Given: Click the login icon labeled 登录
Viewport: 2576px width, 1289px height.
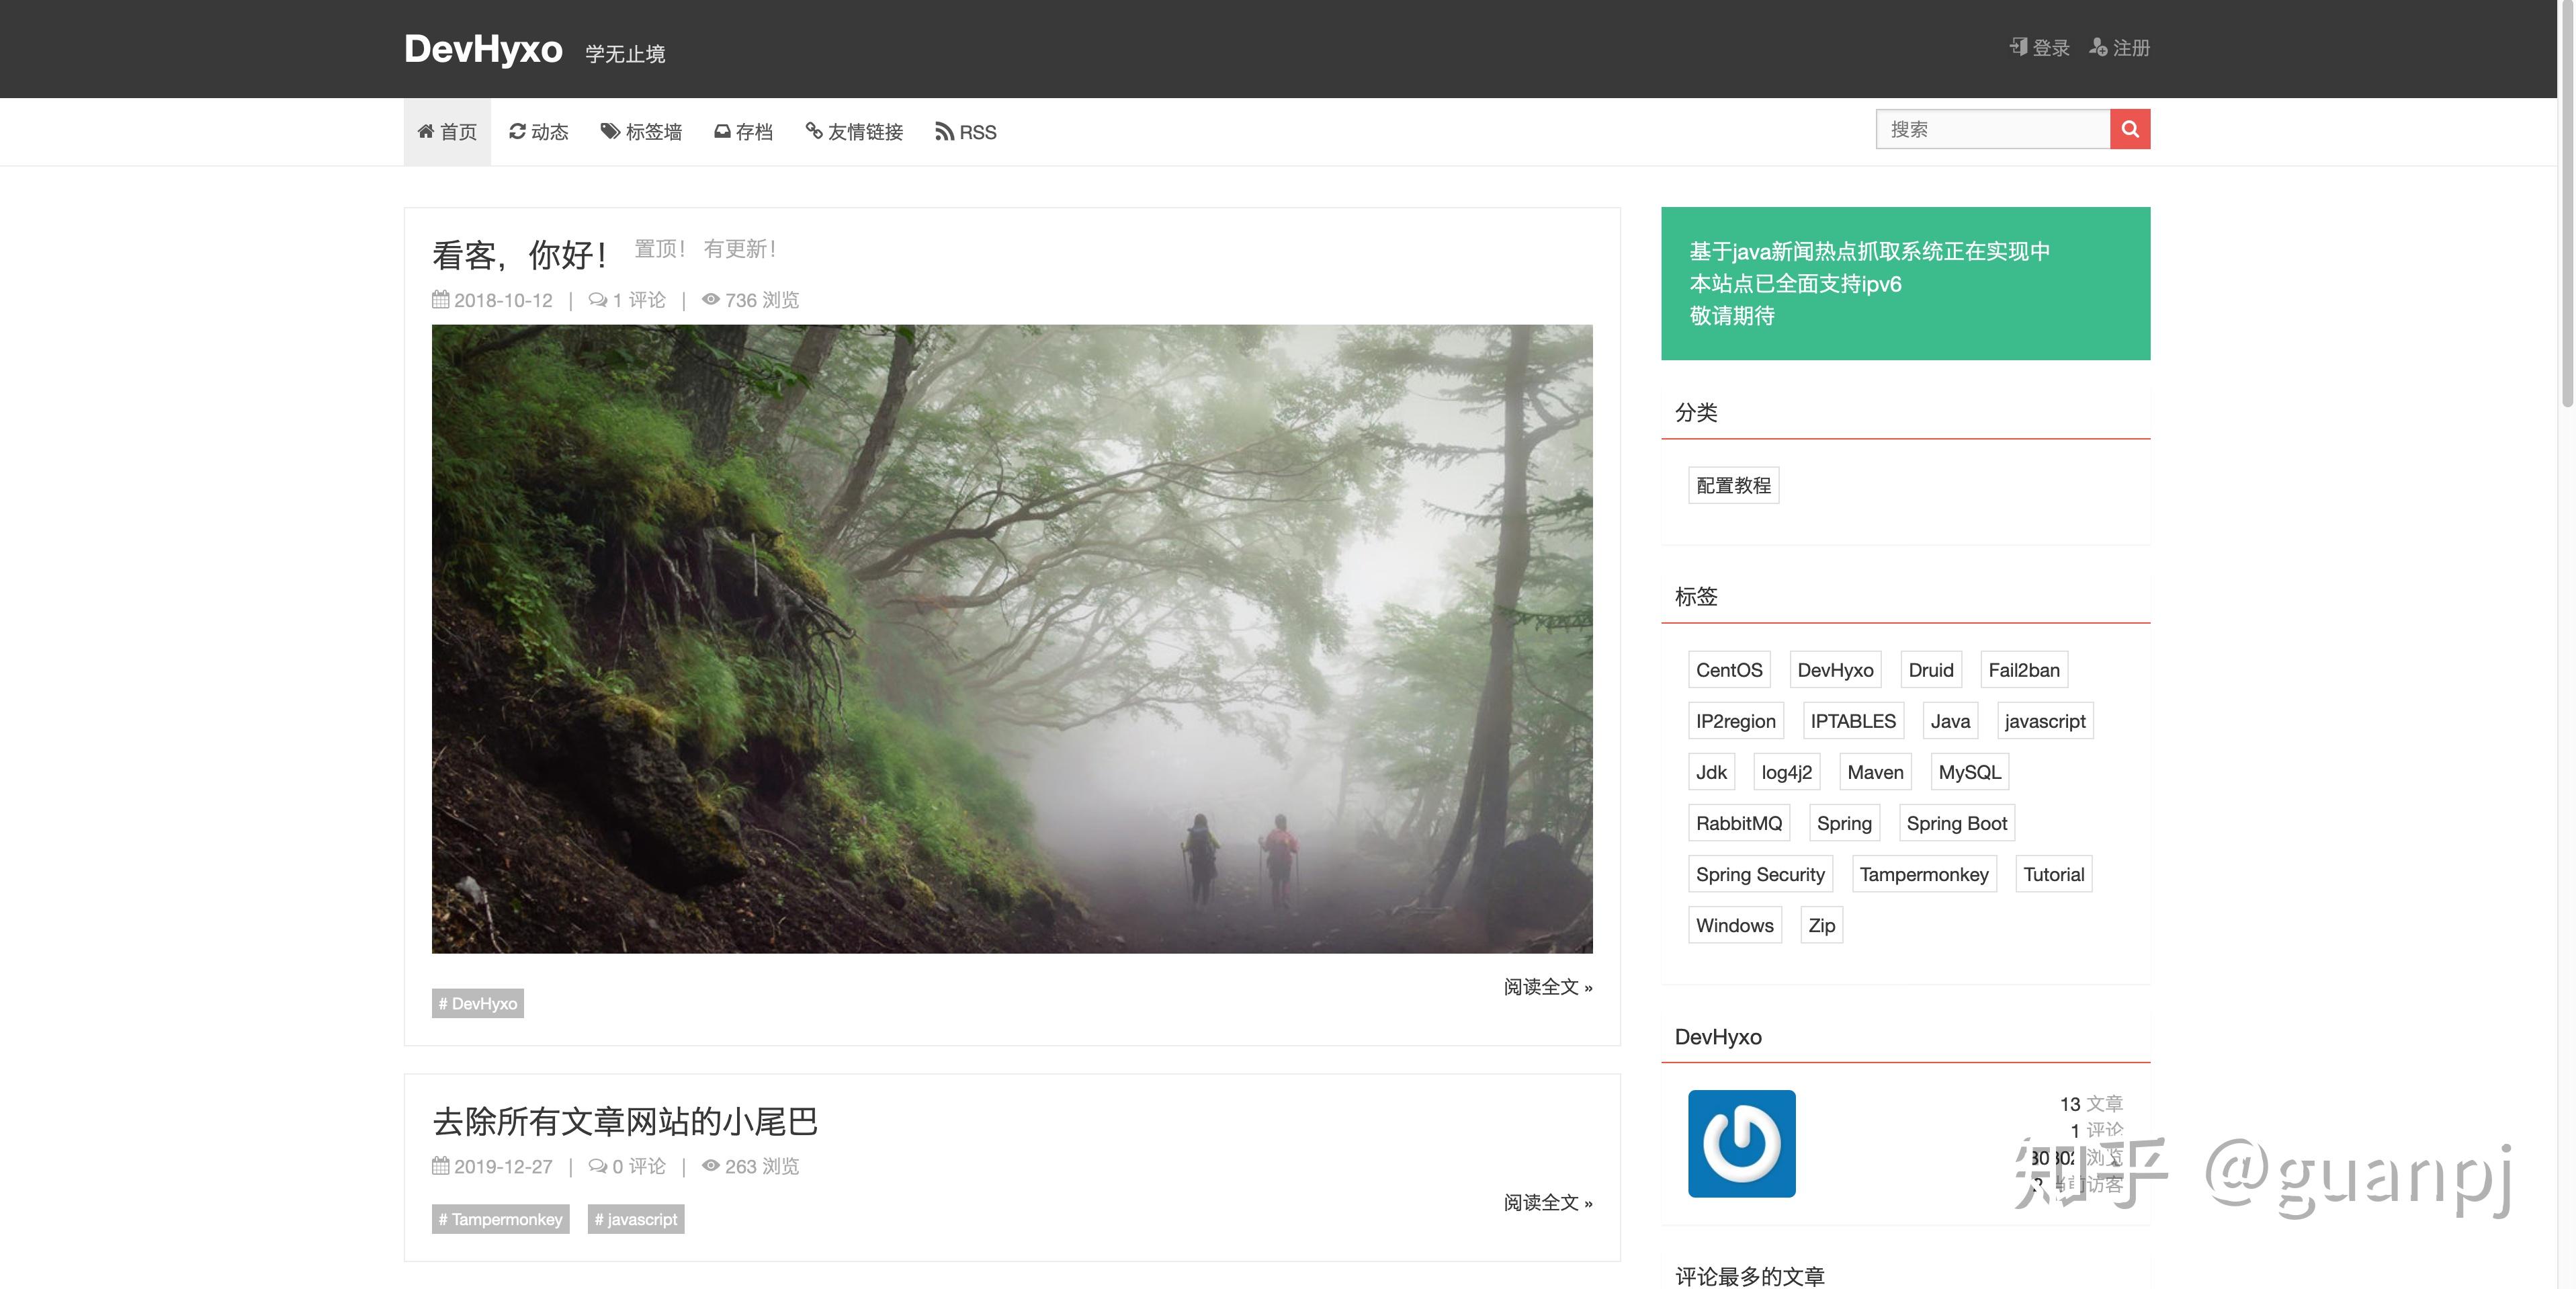Looking at the screenshot, I should click(x=2039, y=47).
